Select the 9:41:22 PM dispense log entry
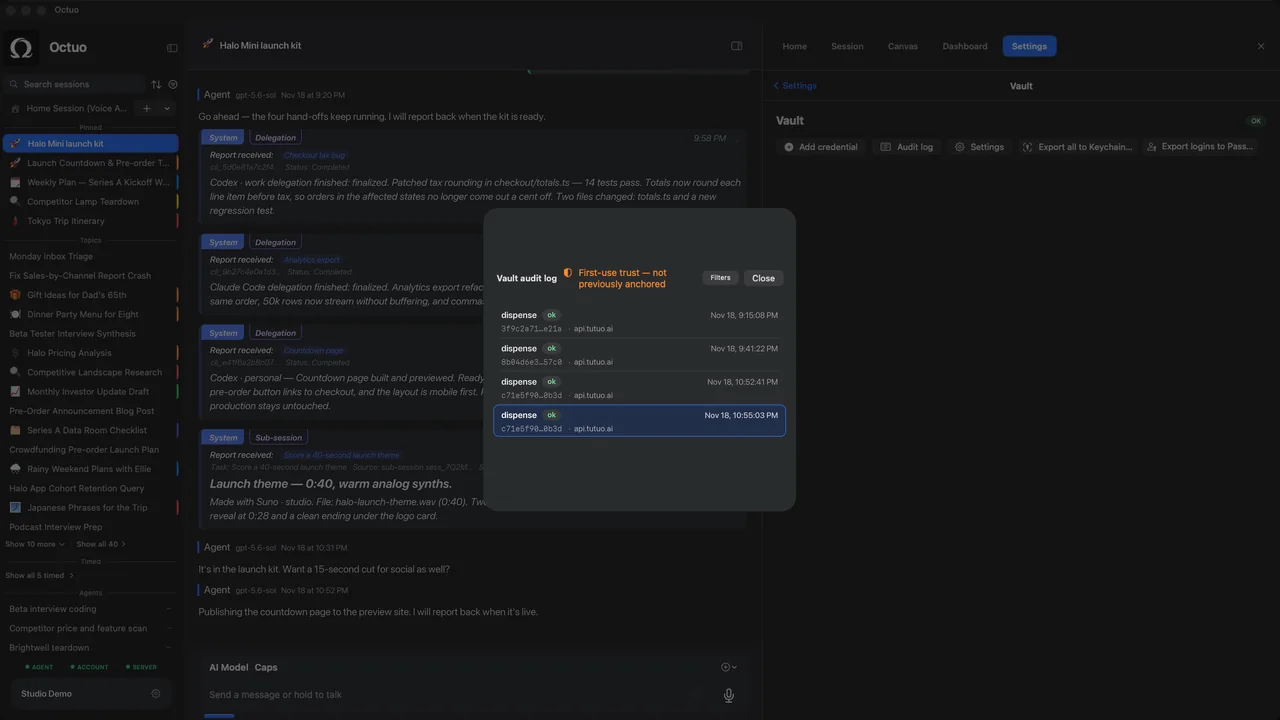This screenshot has width=1280, height=720. pos(640,354)
